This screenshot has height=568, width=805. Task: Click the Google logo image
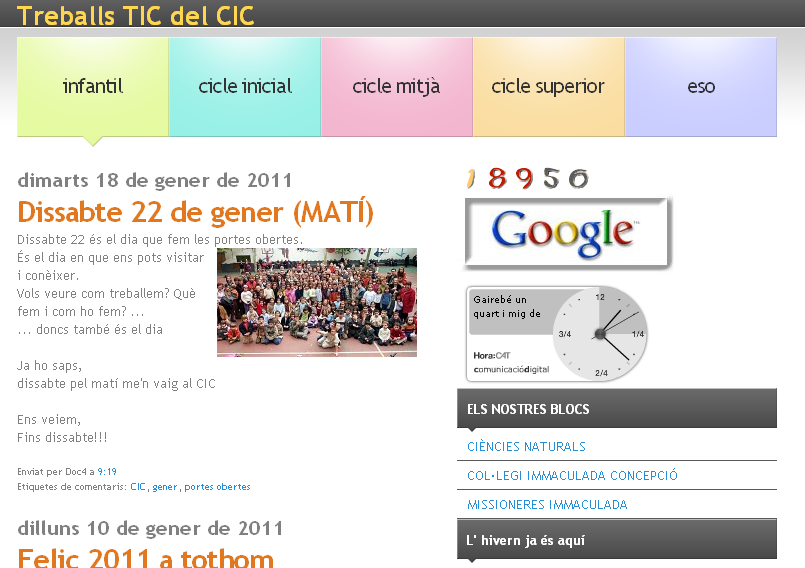coord(567,232)
